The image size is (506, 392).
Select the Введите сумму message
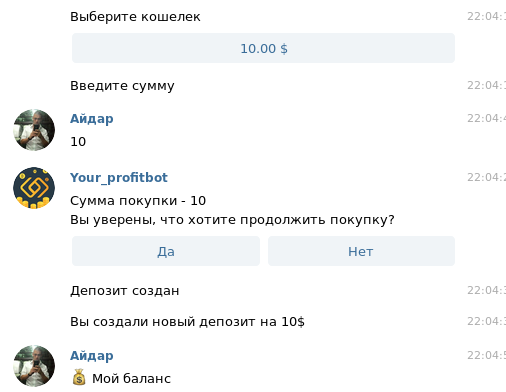[x=122, y=86]
